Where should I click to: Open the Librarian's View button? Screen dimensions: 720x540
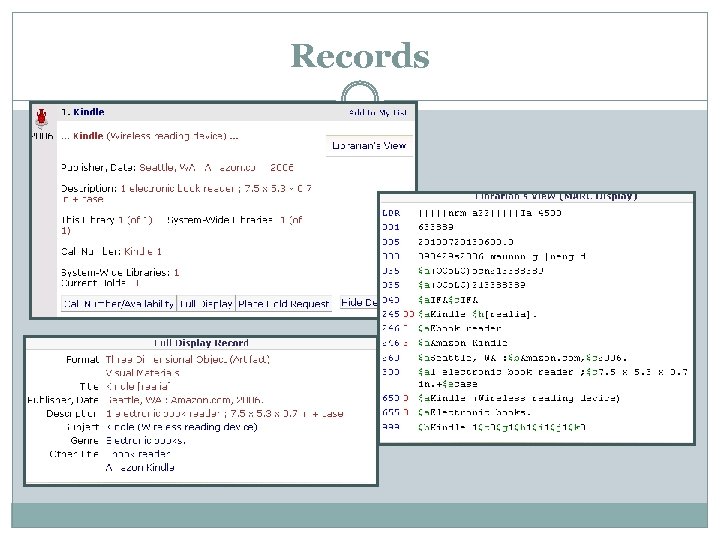tap(369, 146)
